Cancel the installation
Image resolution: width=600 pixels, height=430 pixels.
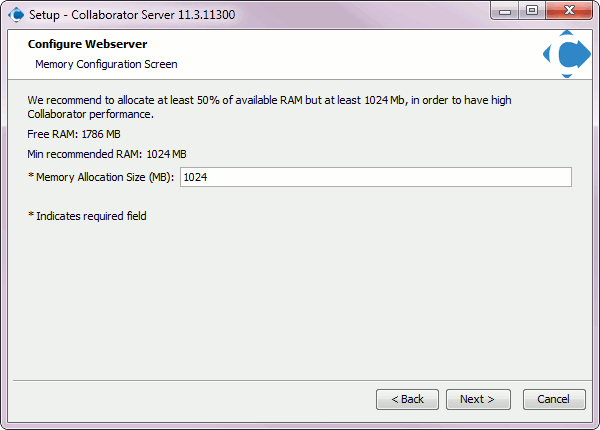pos(554,399)
